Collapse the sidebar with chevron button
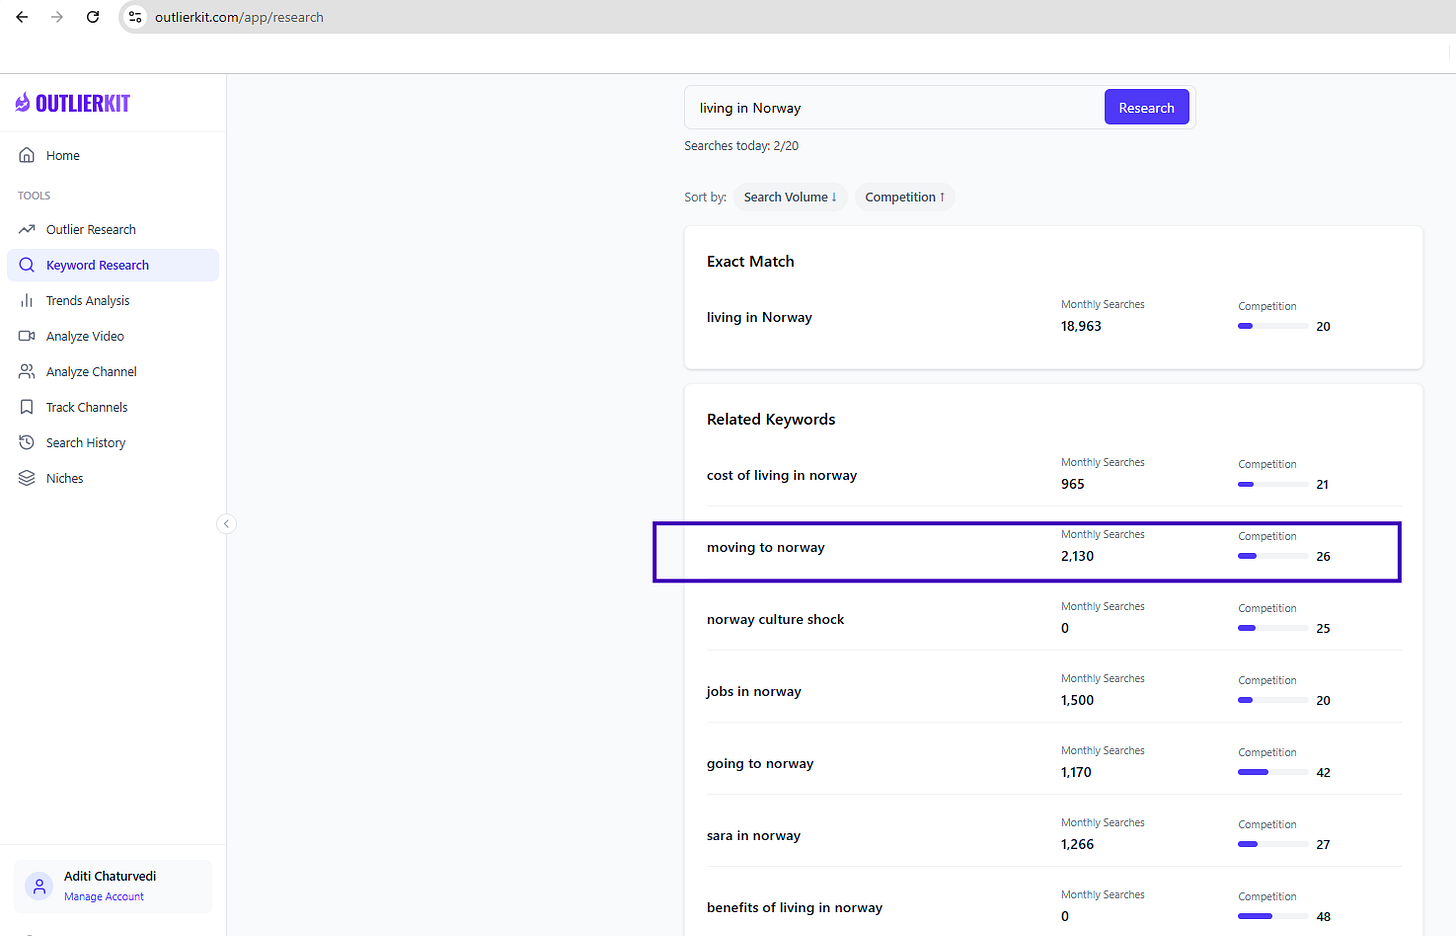The image size is (1456, 936). point(227,524)
